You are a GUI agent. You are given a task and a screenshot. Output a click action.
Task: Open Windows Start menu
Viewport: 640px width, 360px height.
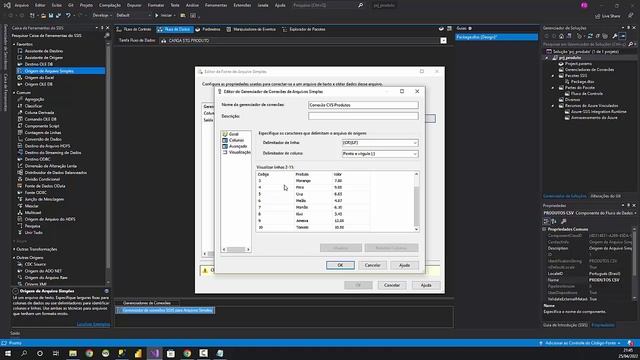tap(8, 353)
